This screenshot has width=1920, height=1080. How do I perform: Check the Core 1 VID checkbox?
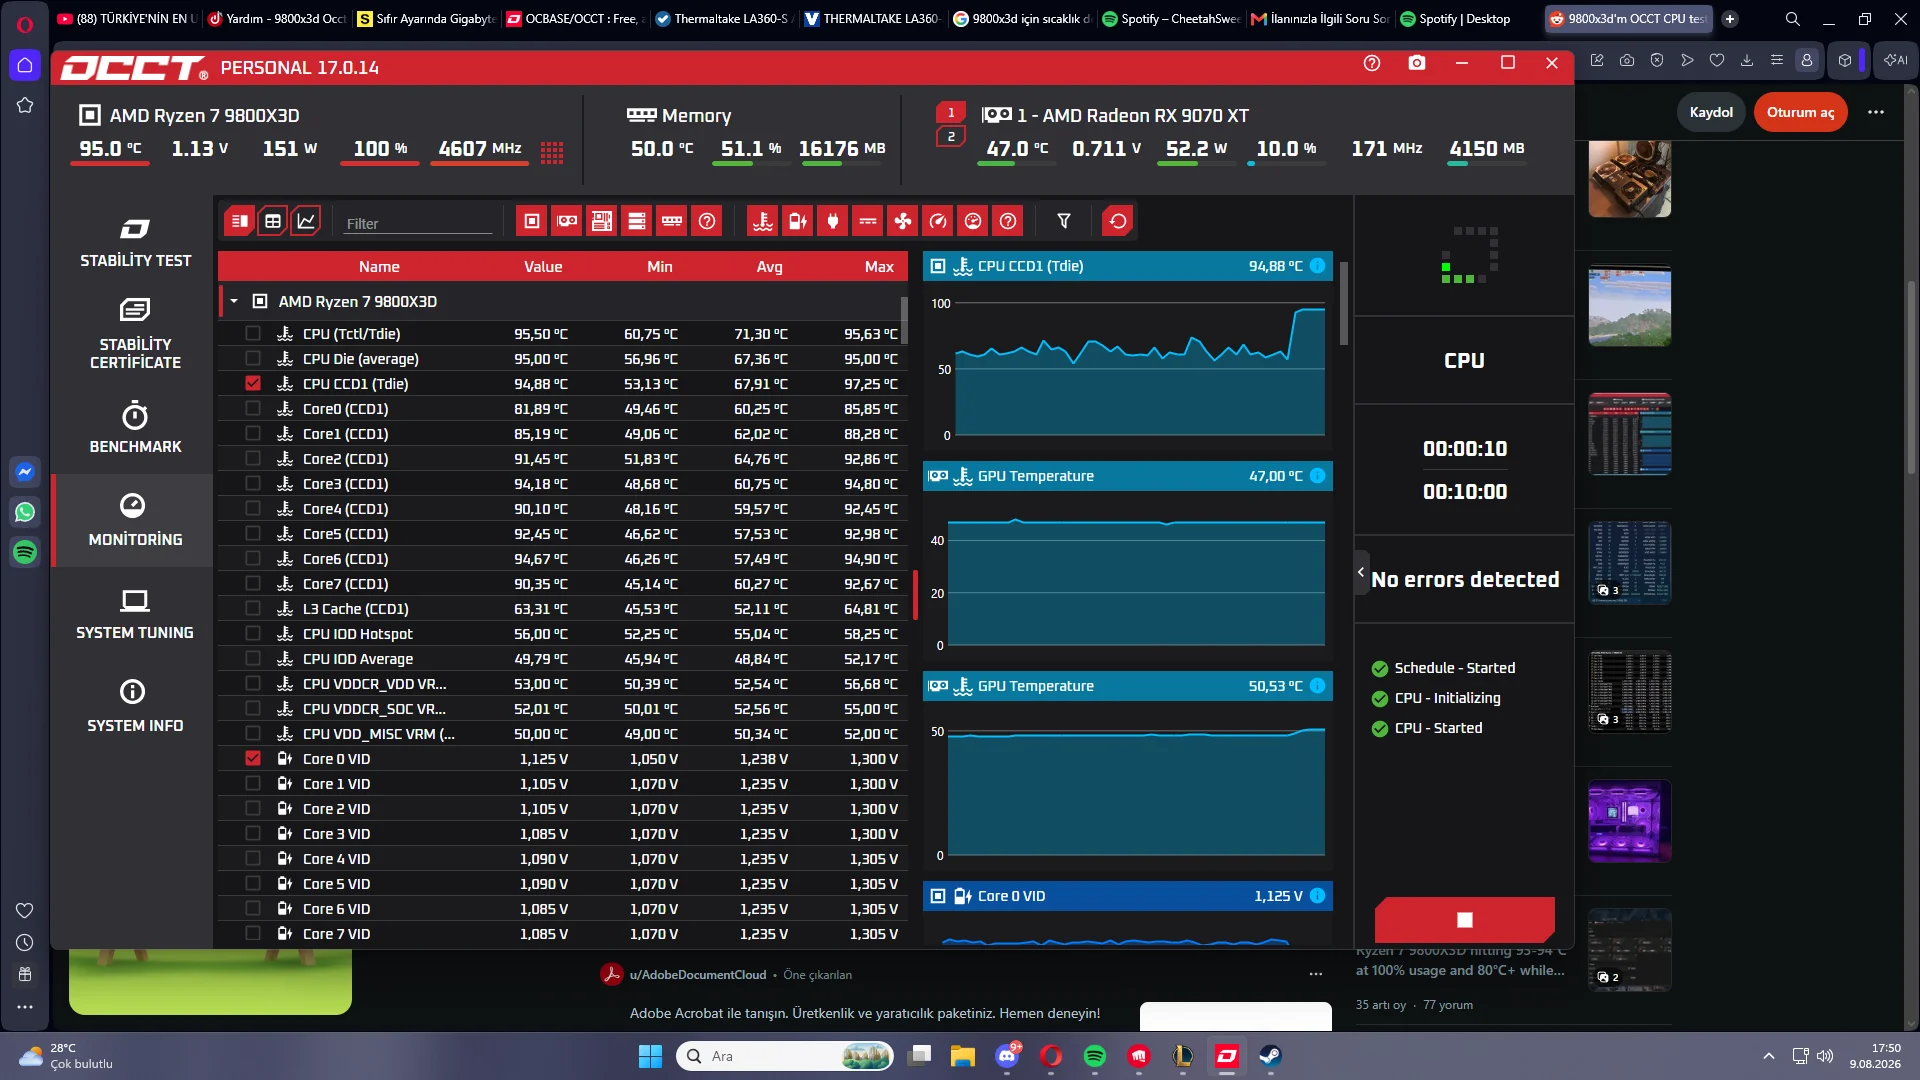(253, 783)
